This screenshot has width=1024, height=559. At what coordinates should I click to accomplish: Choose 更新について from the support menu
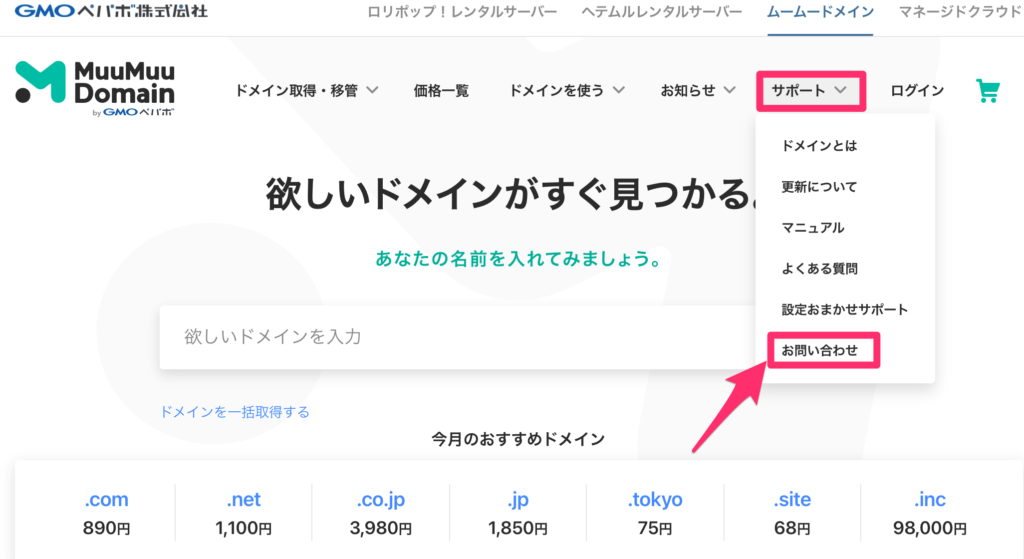click(819, 187)
